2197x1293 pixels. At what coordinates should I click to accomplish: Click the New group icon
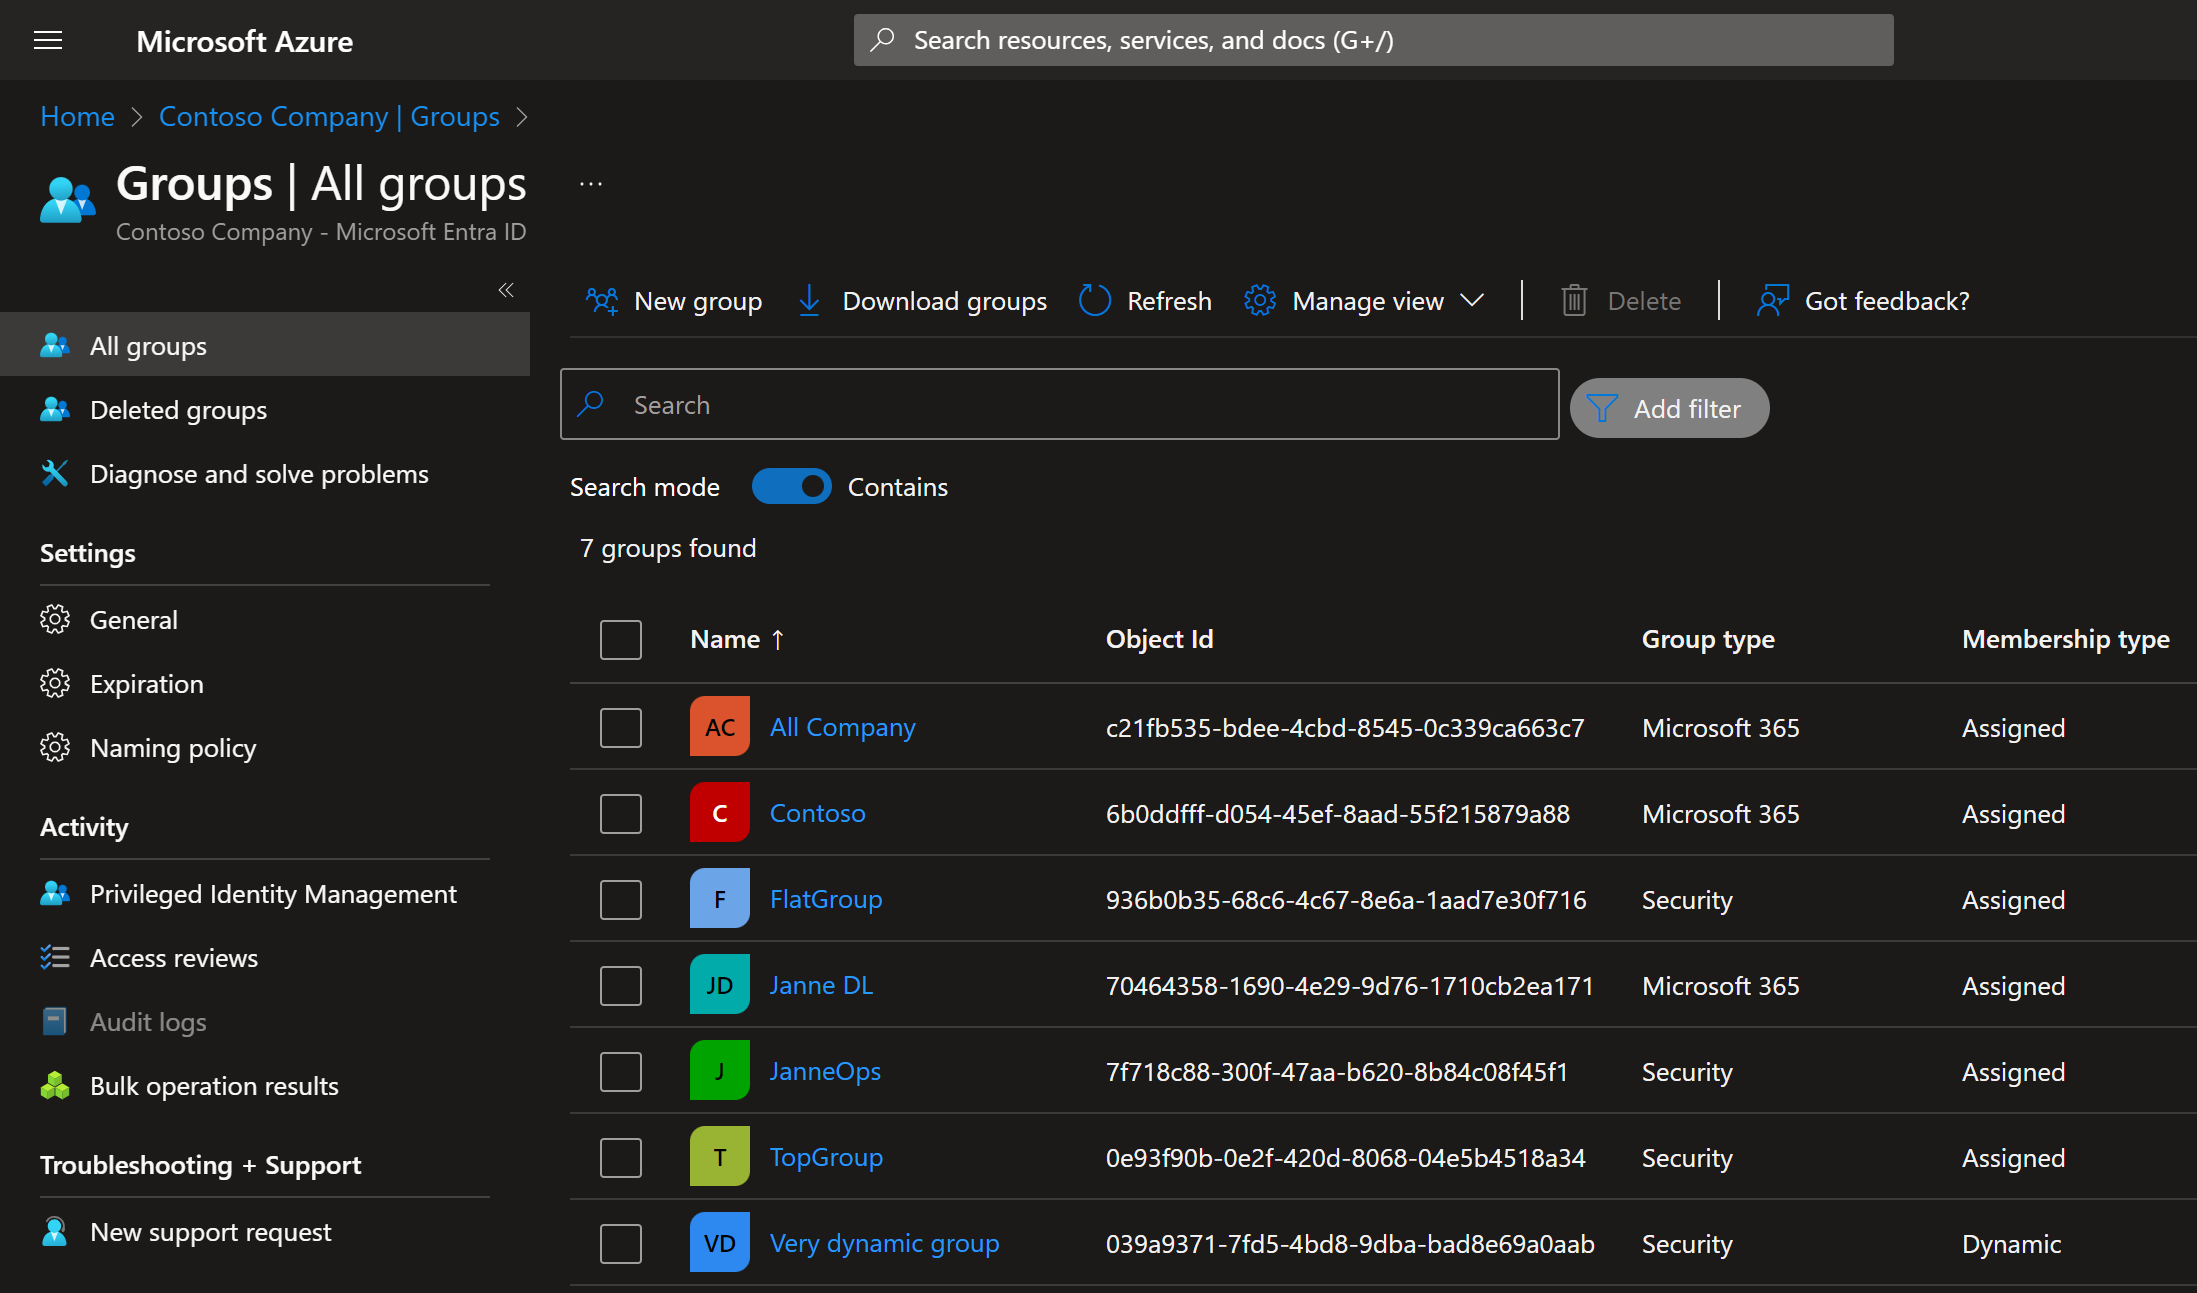click(602, 300)
